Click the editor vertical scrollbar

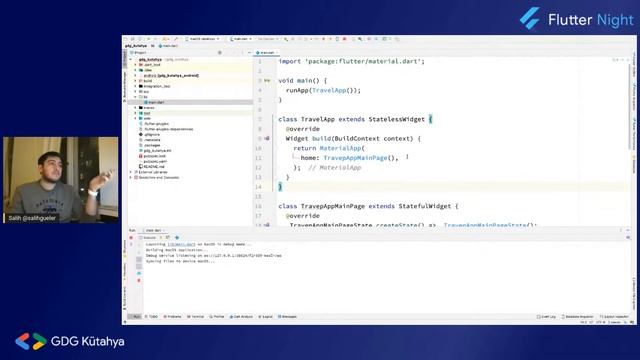point(629,107)
